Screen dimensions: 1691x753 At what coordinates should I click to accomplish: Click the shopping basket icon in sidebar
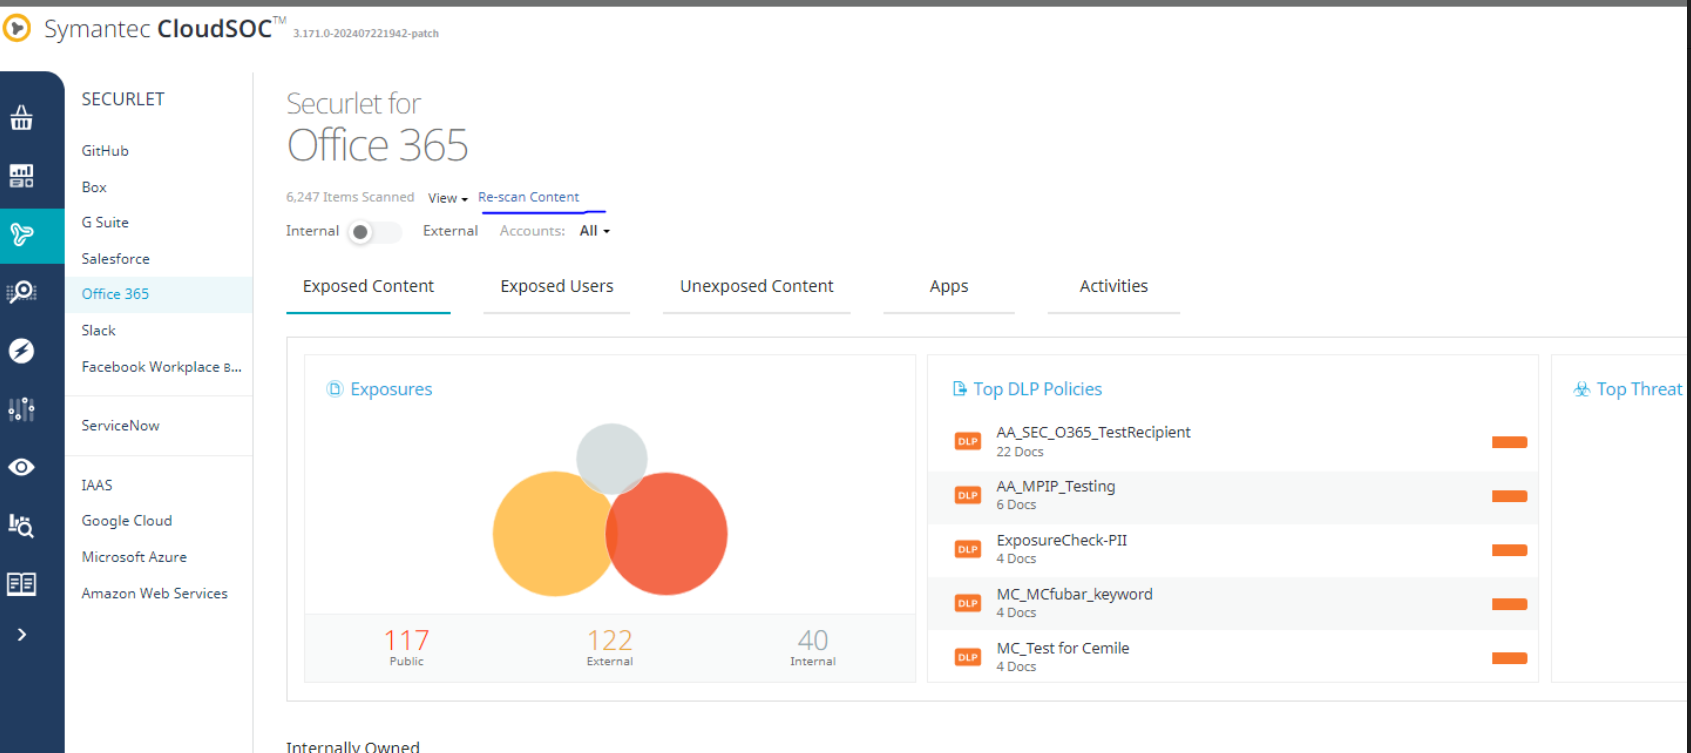[21, 118]
